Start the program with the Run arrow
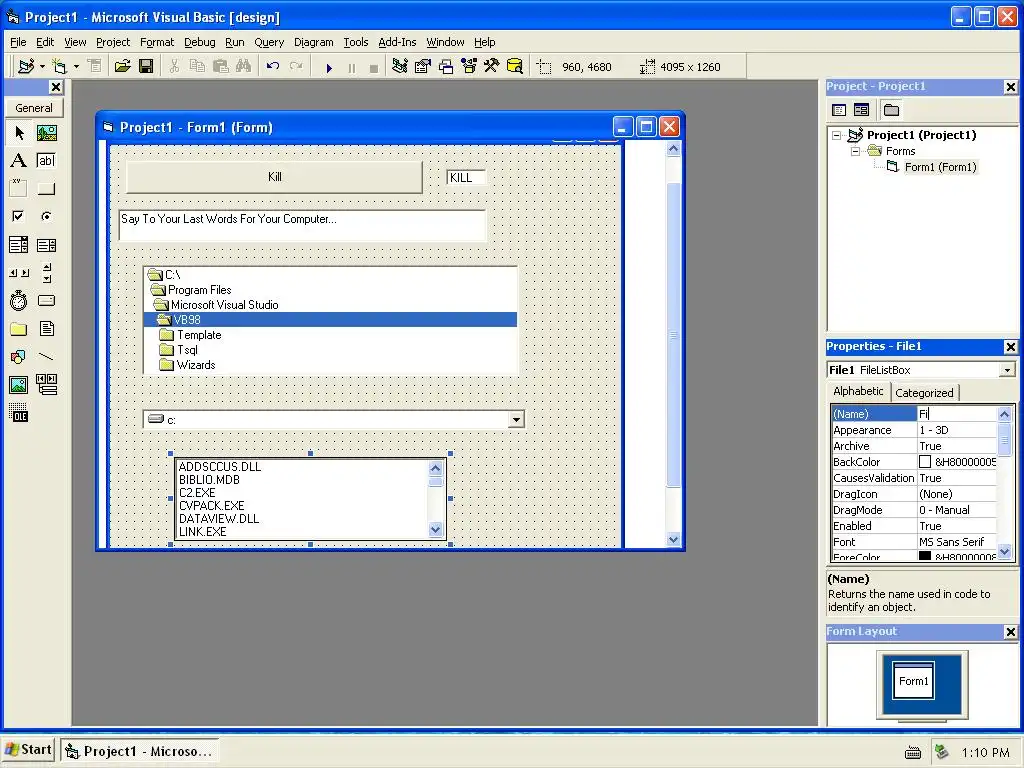1024x768 pixels. click(x=329, y=67)
